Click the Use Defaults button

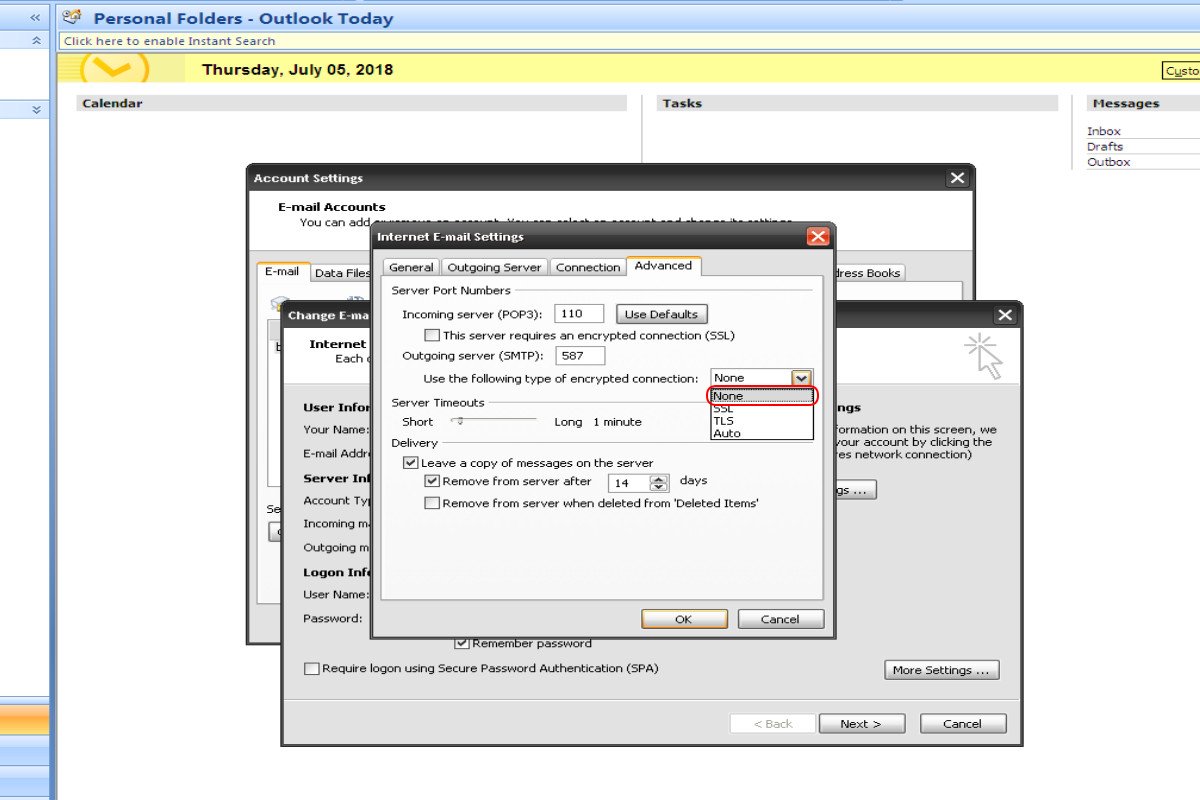[x=661, y=314]
